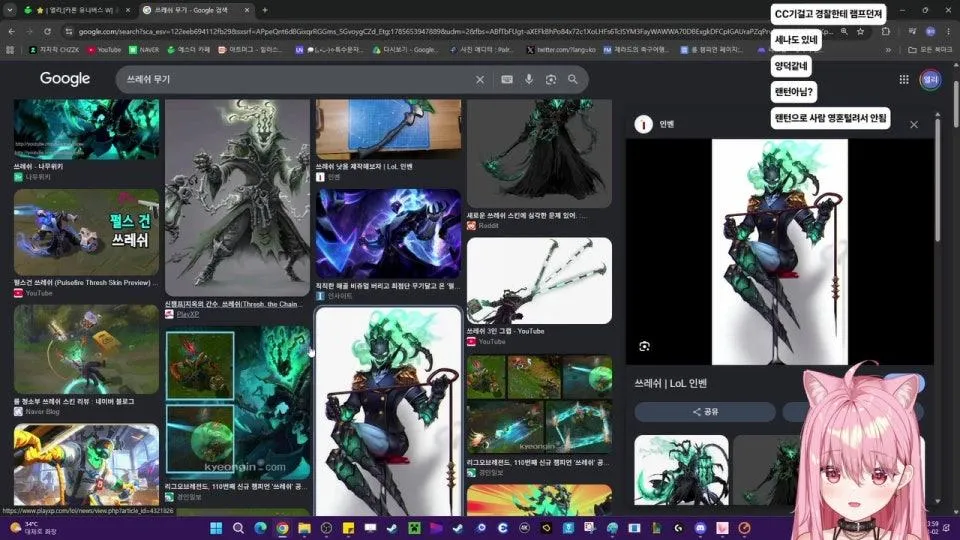Select the Google 검색 tab

[x=196, y=10]
